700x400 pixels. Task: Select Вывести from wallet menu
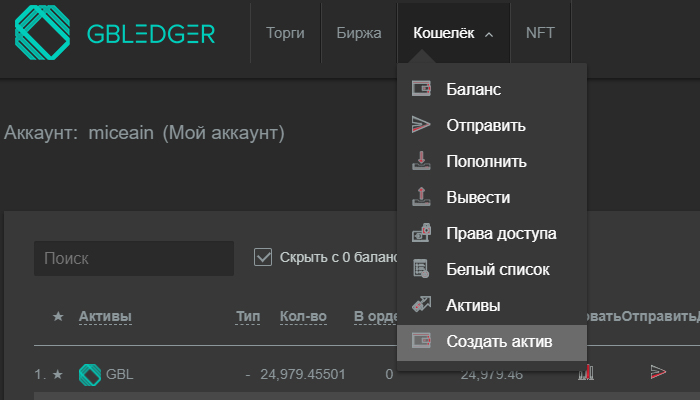click(x=492, y=197)
